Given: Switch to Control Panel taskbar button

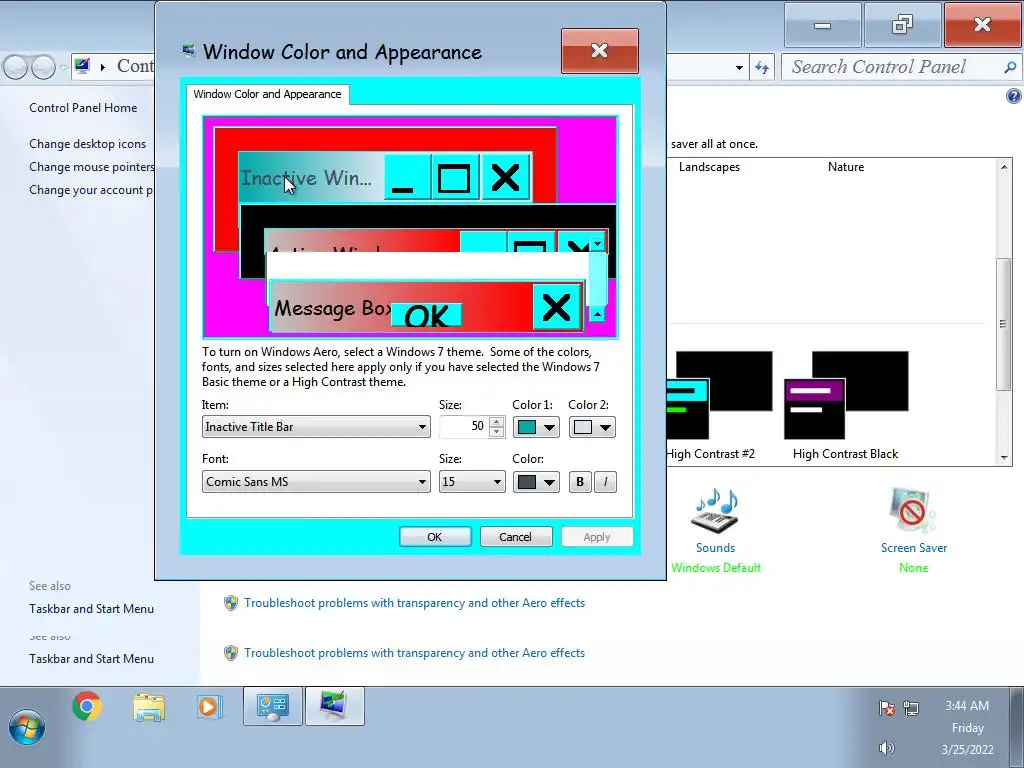Looking at the screenshot, I should [x=273, y=707].
